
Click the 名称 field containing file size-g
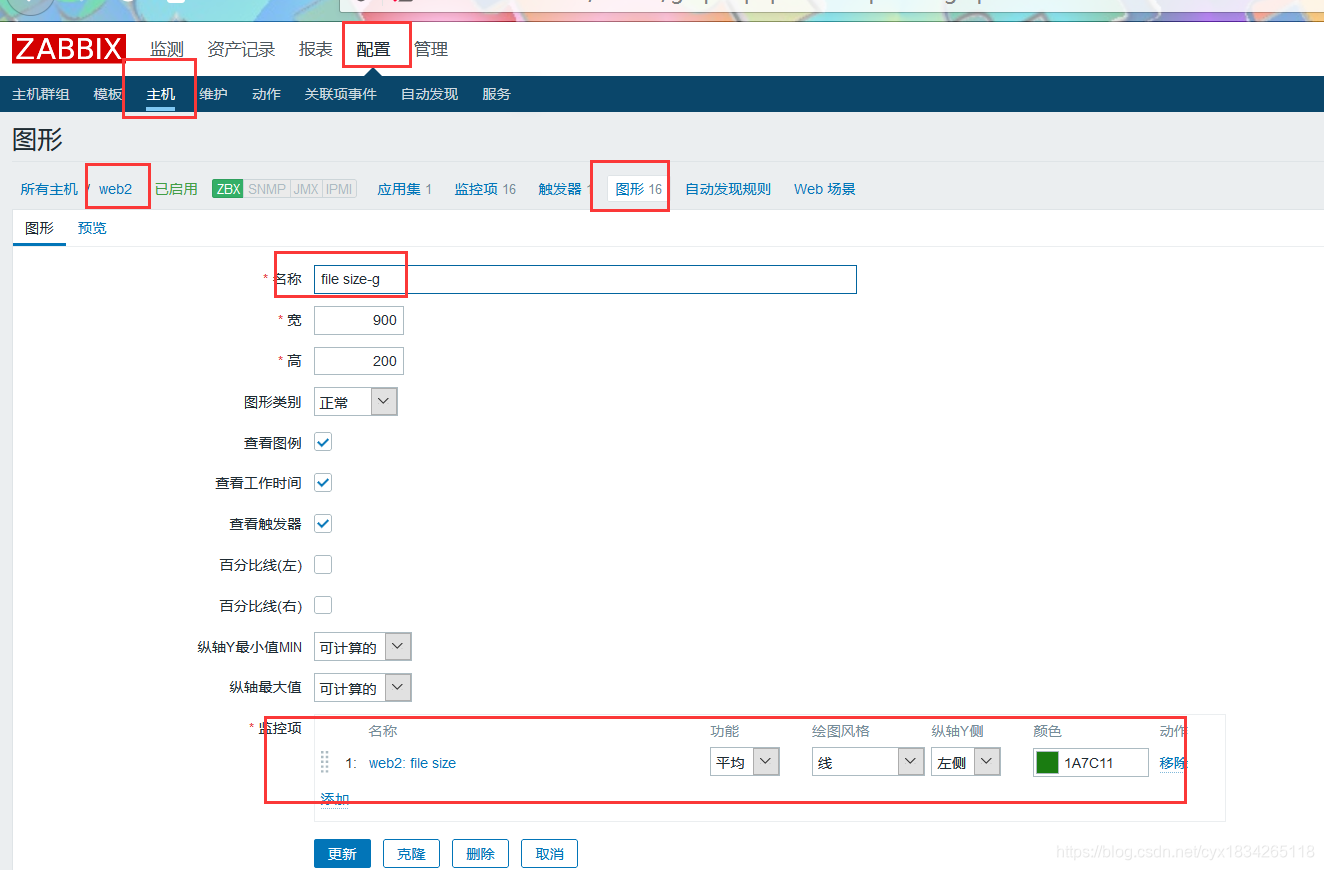pos(585,279)
